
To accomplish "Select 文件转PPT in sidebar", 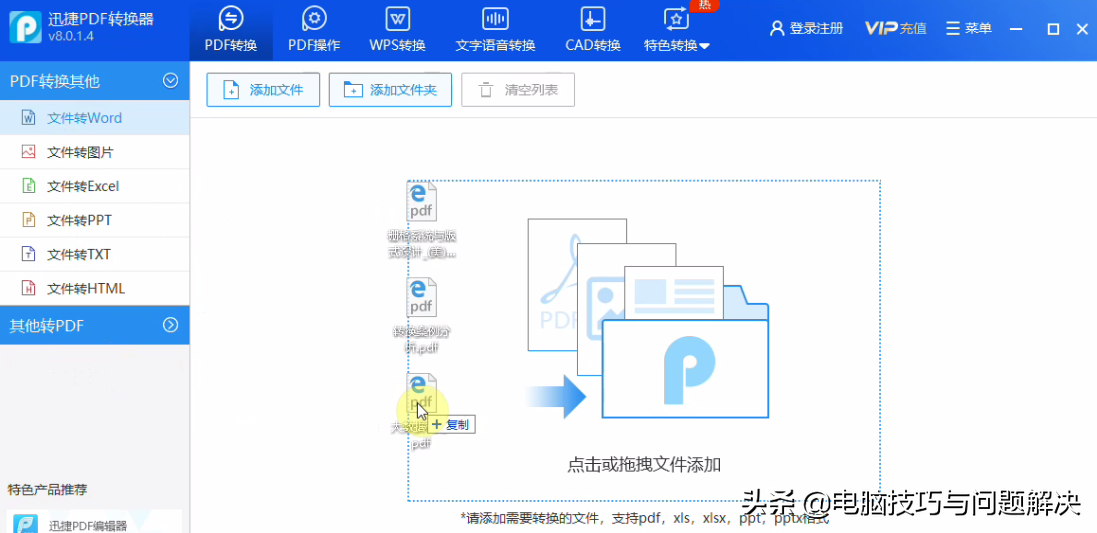I will [94, 220].
